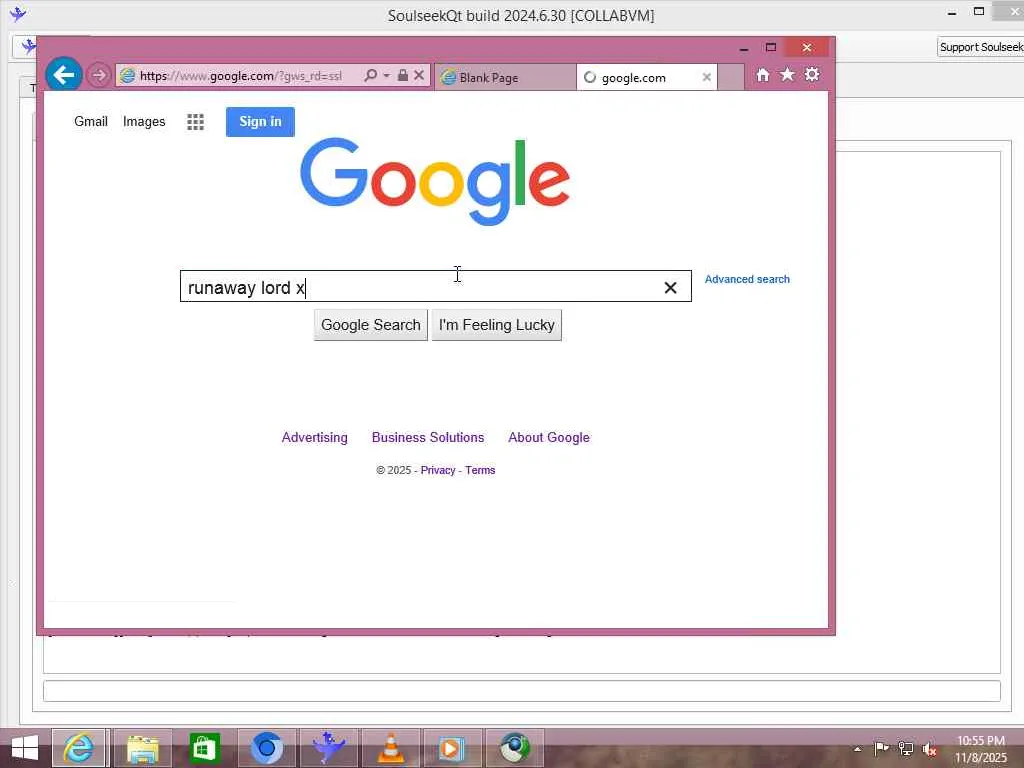Open the Terms link

coord(480,470)
